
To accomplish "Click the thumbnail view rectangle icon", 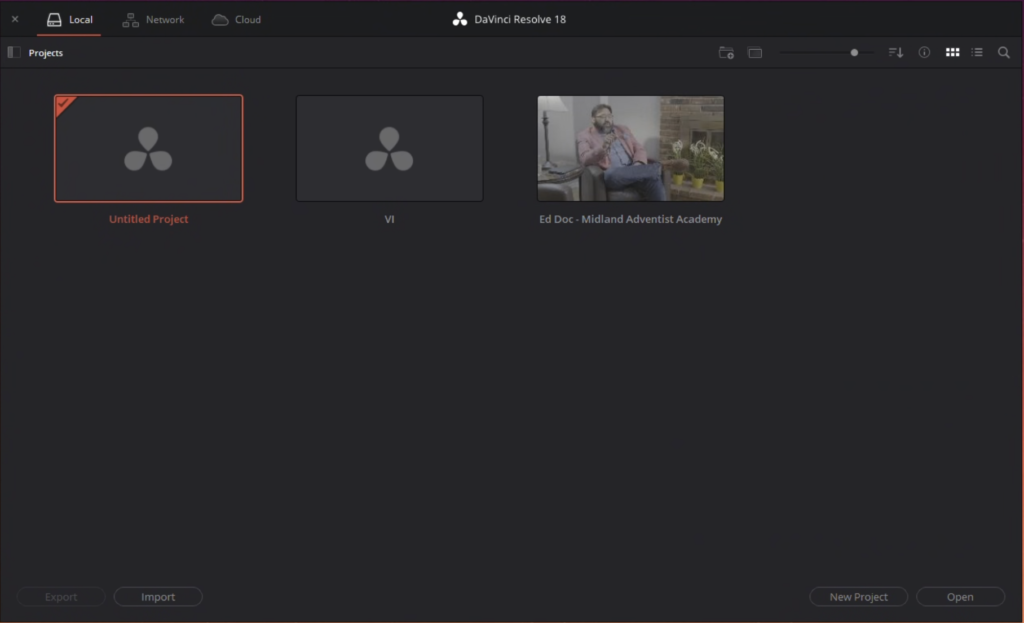I will coord(755,53).
